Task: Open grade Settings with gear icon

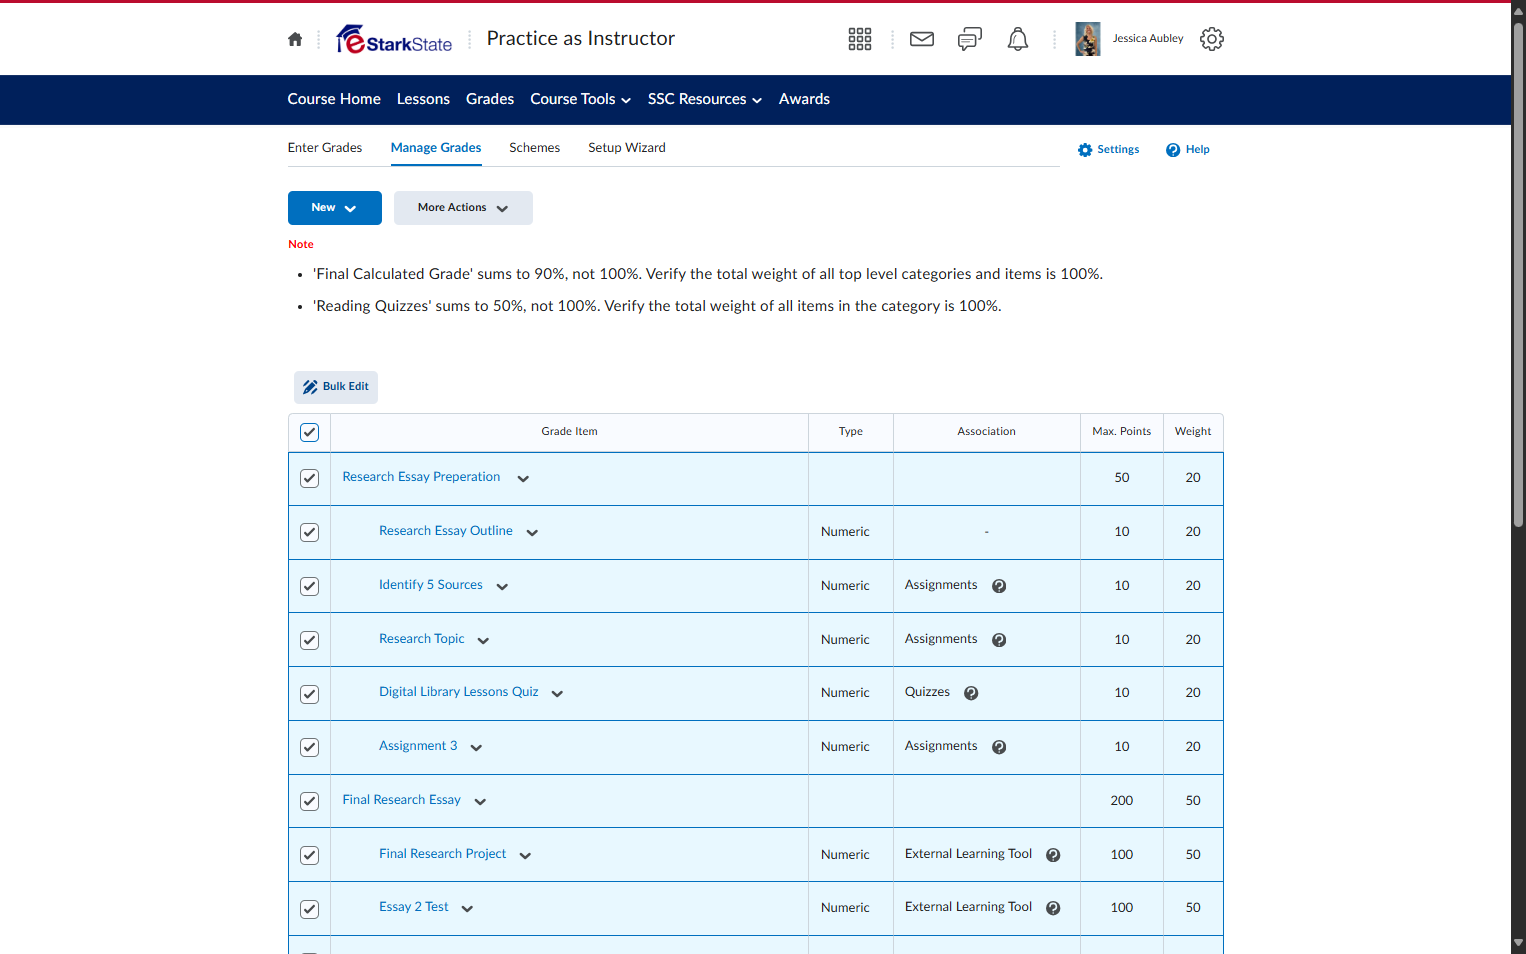Action: tap(1108, 150)
